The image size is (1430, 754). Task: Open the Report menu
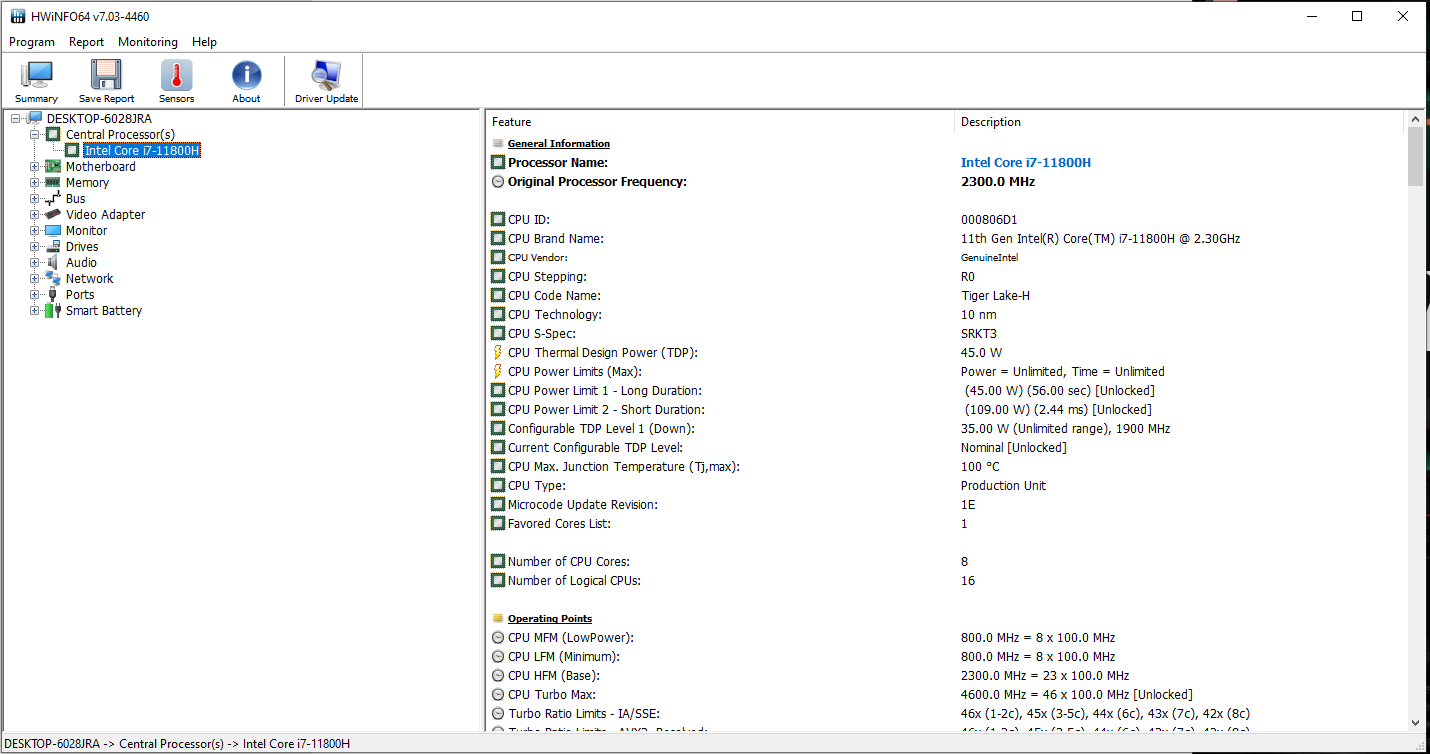pyautogui.click(x=86, y=42)
